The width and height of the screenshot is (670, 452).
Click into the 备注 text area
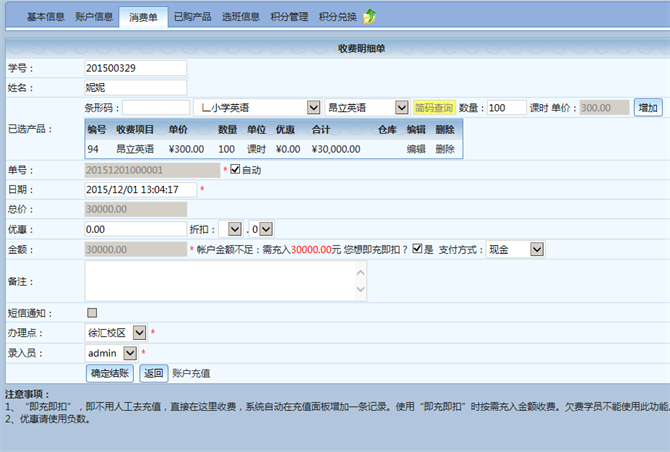coord(226,281)
